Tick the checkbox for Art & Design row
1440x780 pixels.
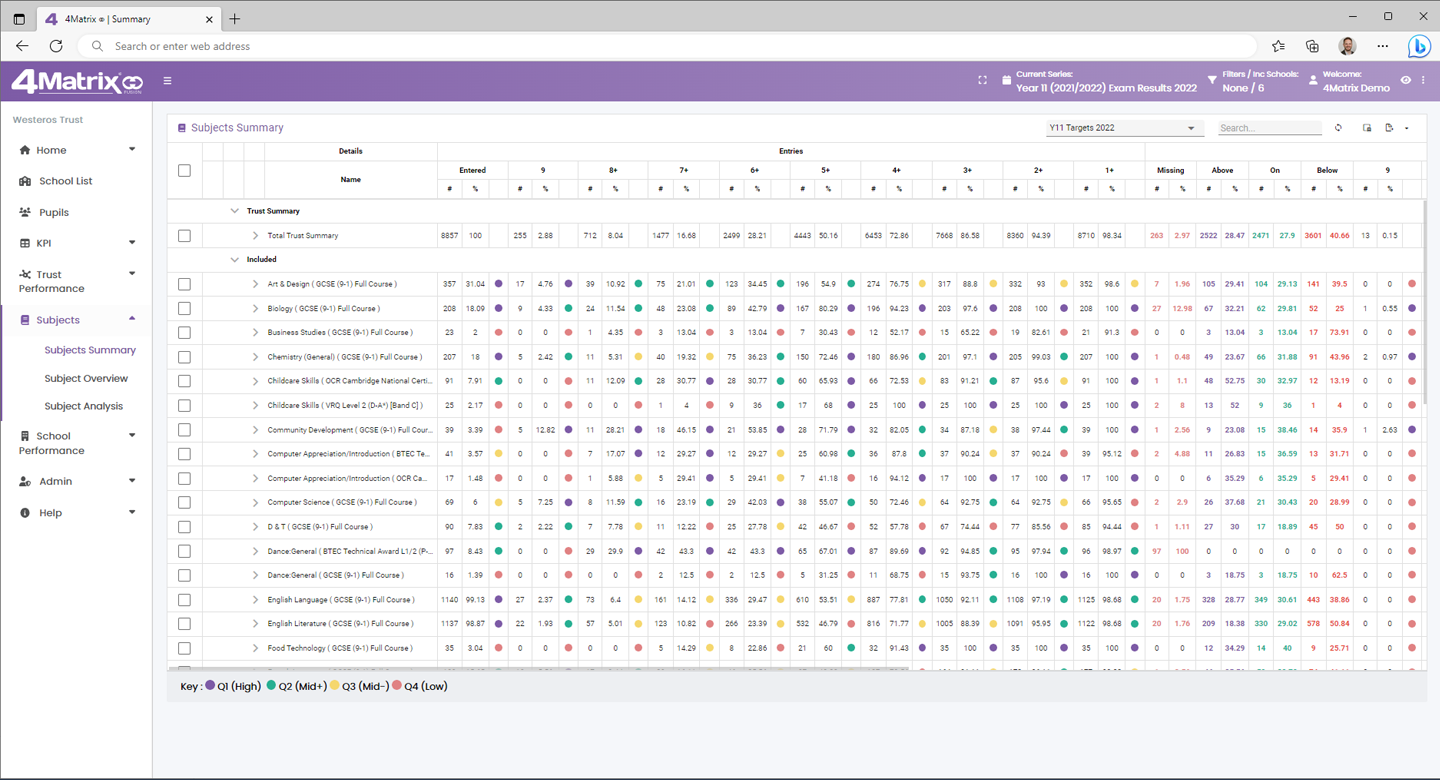[x=184, y=284]
